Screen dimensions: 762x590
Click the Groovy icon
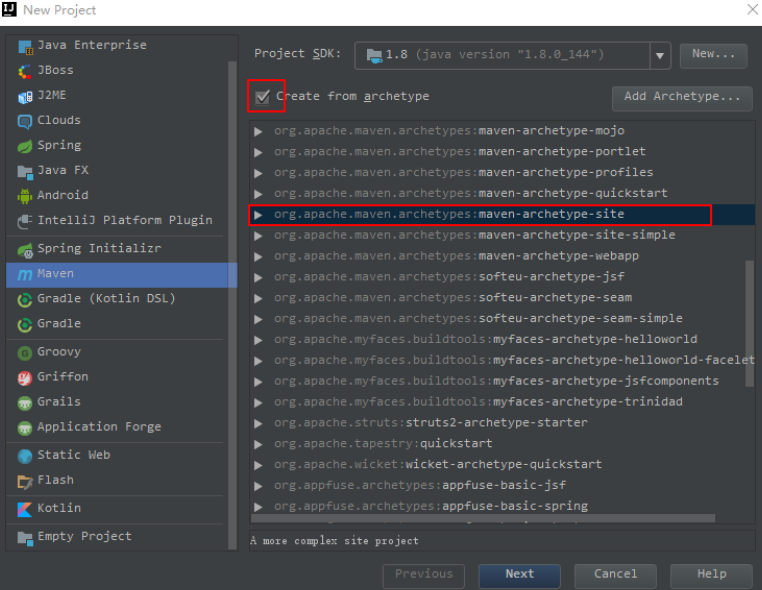point(25,352)
